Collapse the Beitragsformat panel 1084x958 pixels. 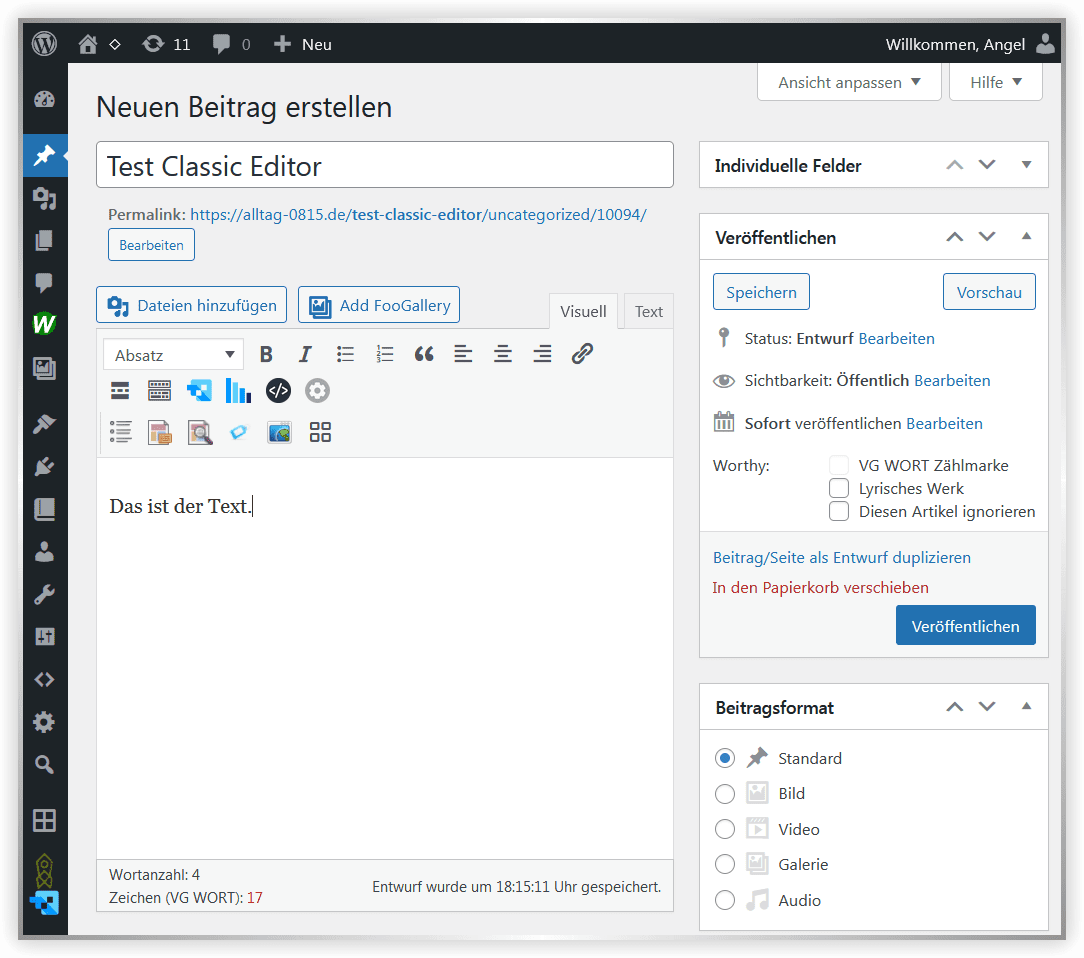pyautogui.click(x=1026, y=707)
